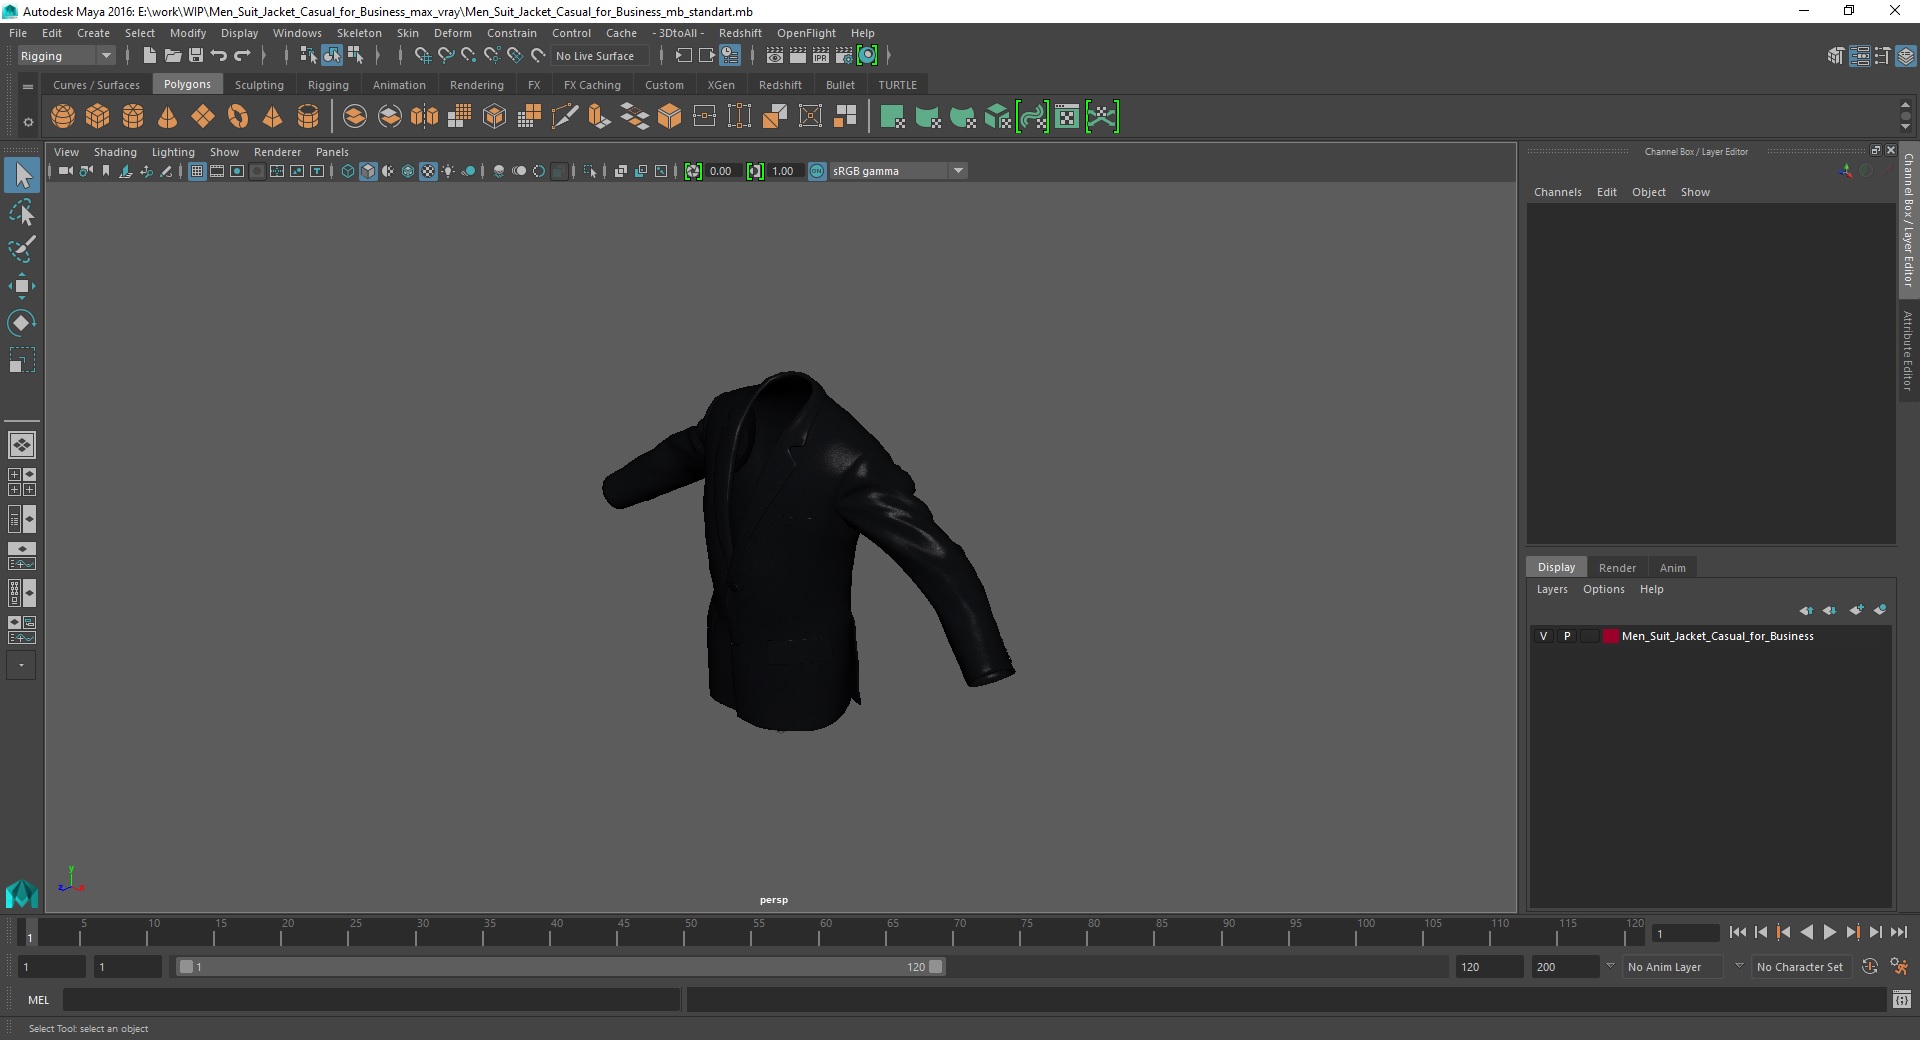
Task: Activate the Move tool
Action: [21, 286]
